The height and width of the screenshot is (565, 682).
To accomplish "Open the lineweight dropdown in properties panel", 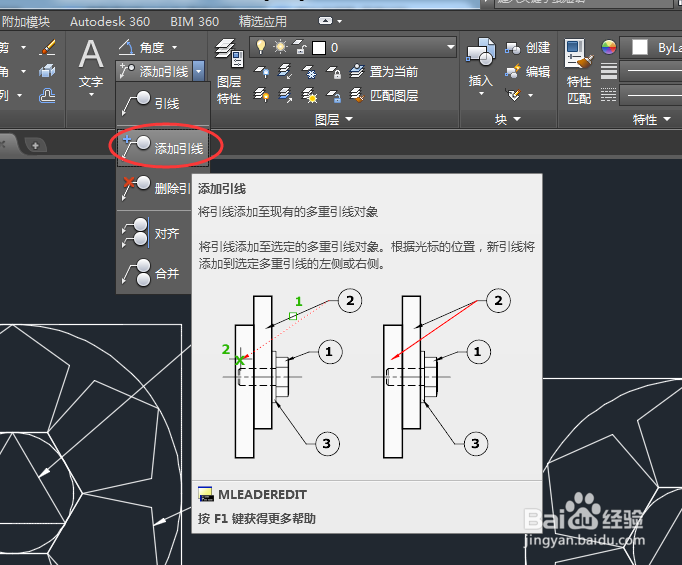I will [x=651, y=71].
